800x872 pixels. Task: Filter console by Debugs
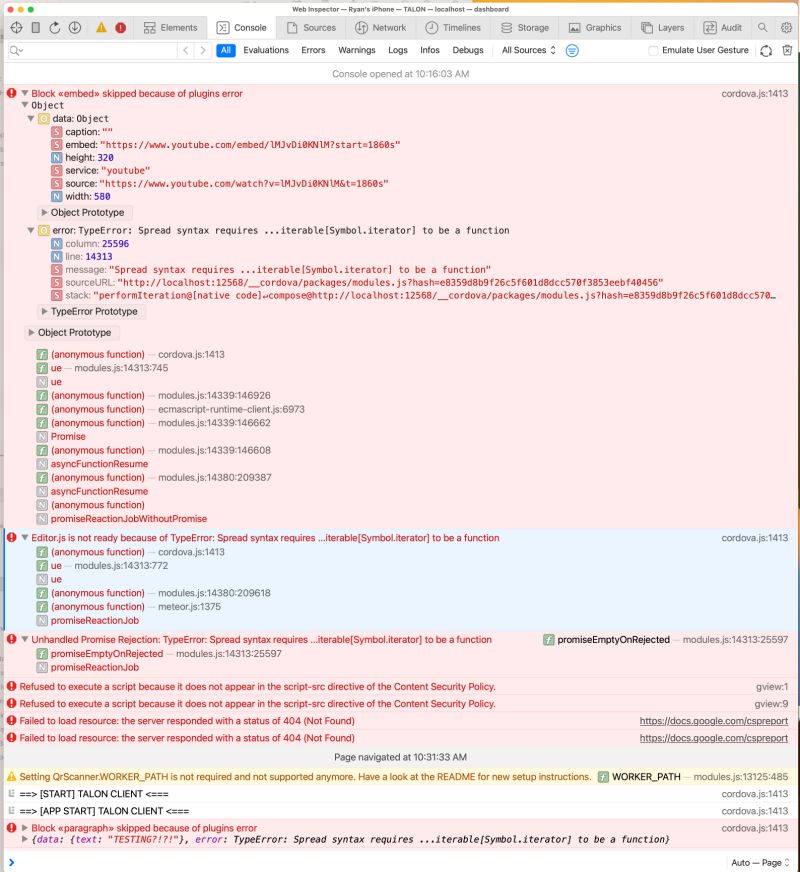tap(468, 50)
